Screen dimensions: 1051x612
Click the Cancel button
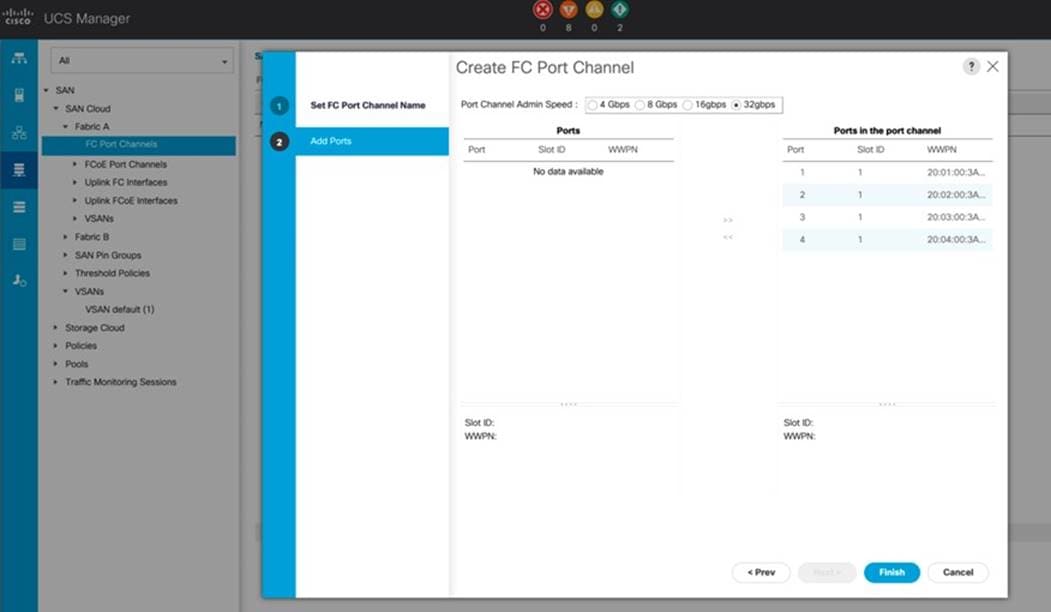958,572
